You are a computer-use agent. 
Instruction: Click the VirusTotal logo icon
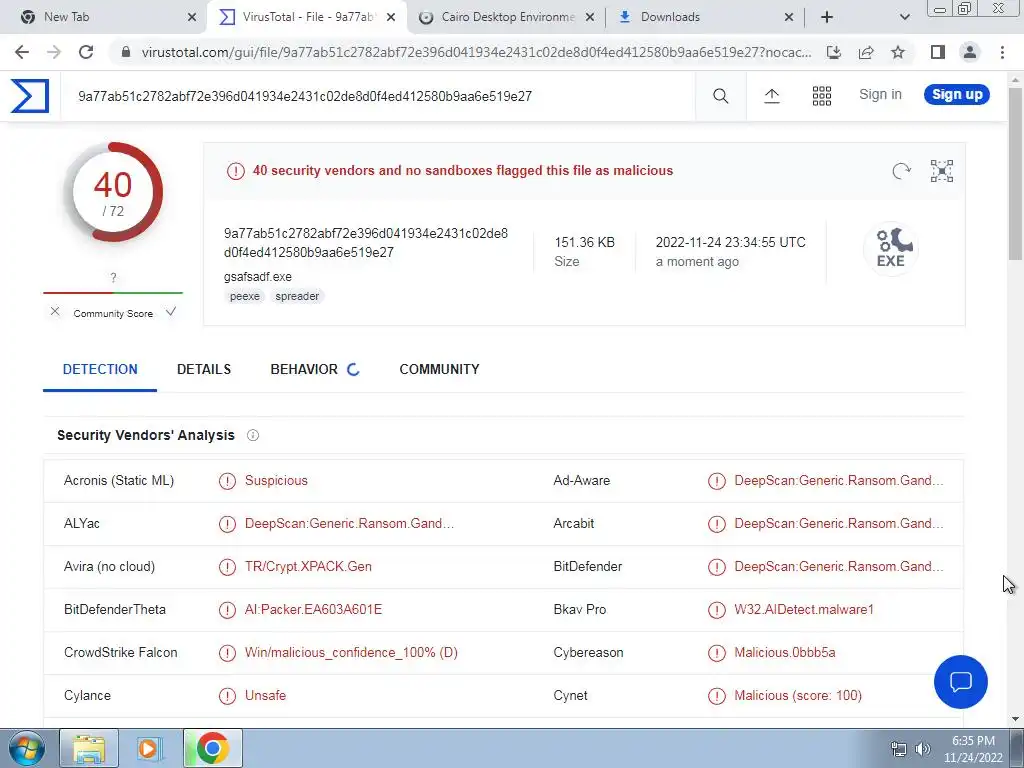pyautogui.click(x=30, y=96)
